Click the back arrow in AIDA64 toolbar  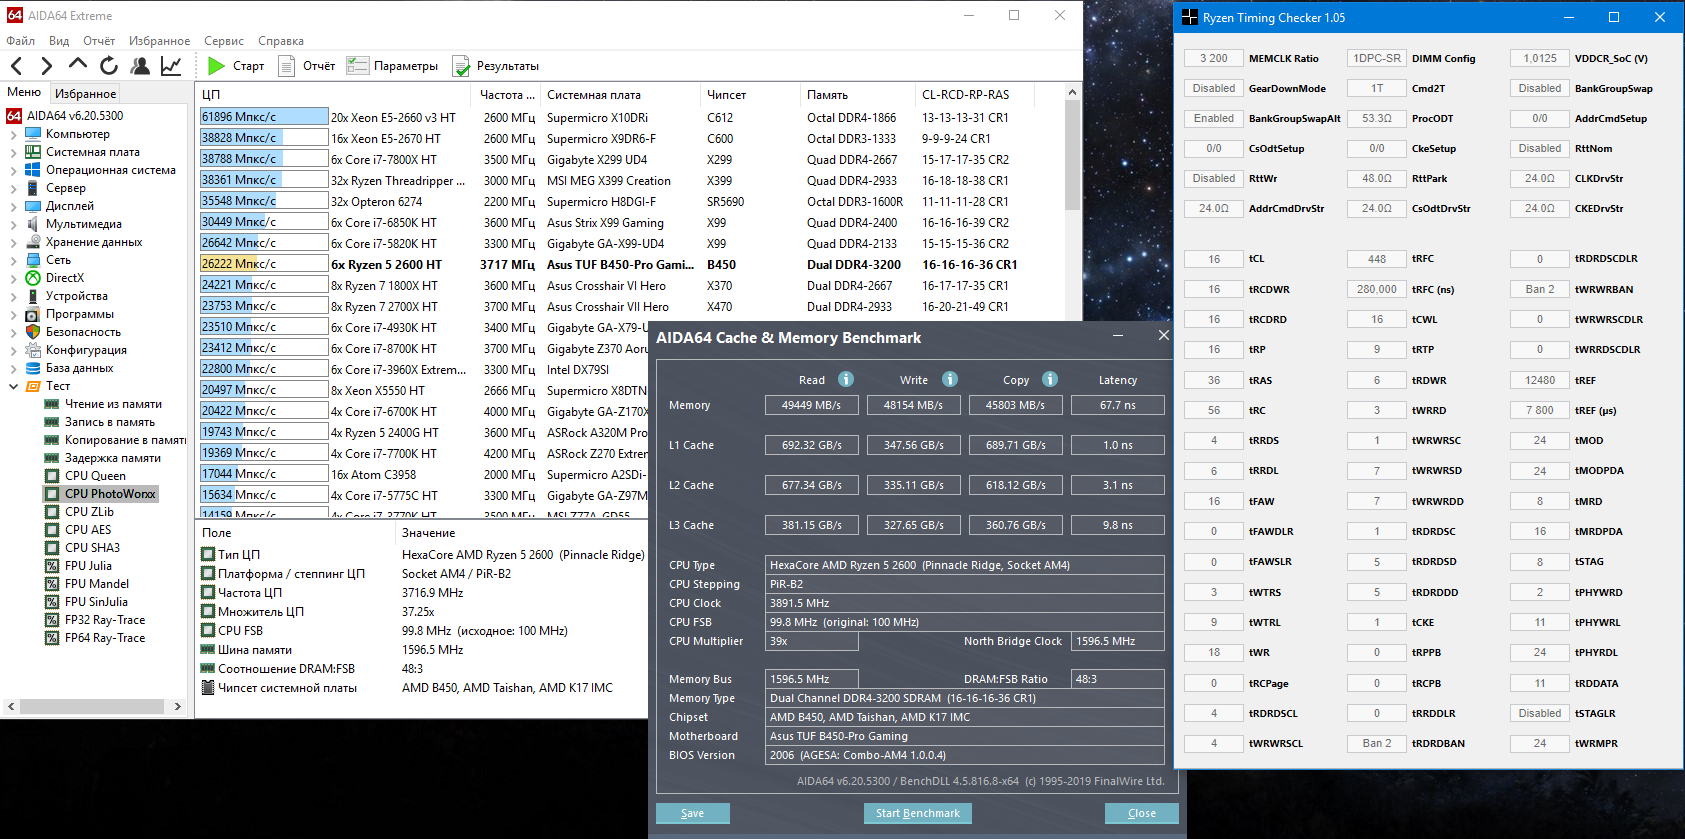coord(17,66)
